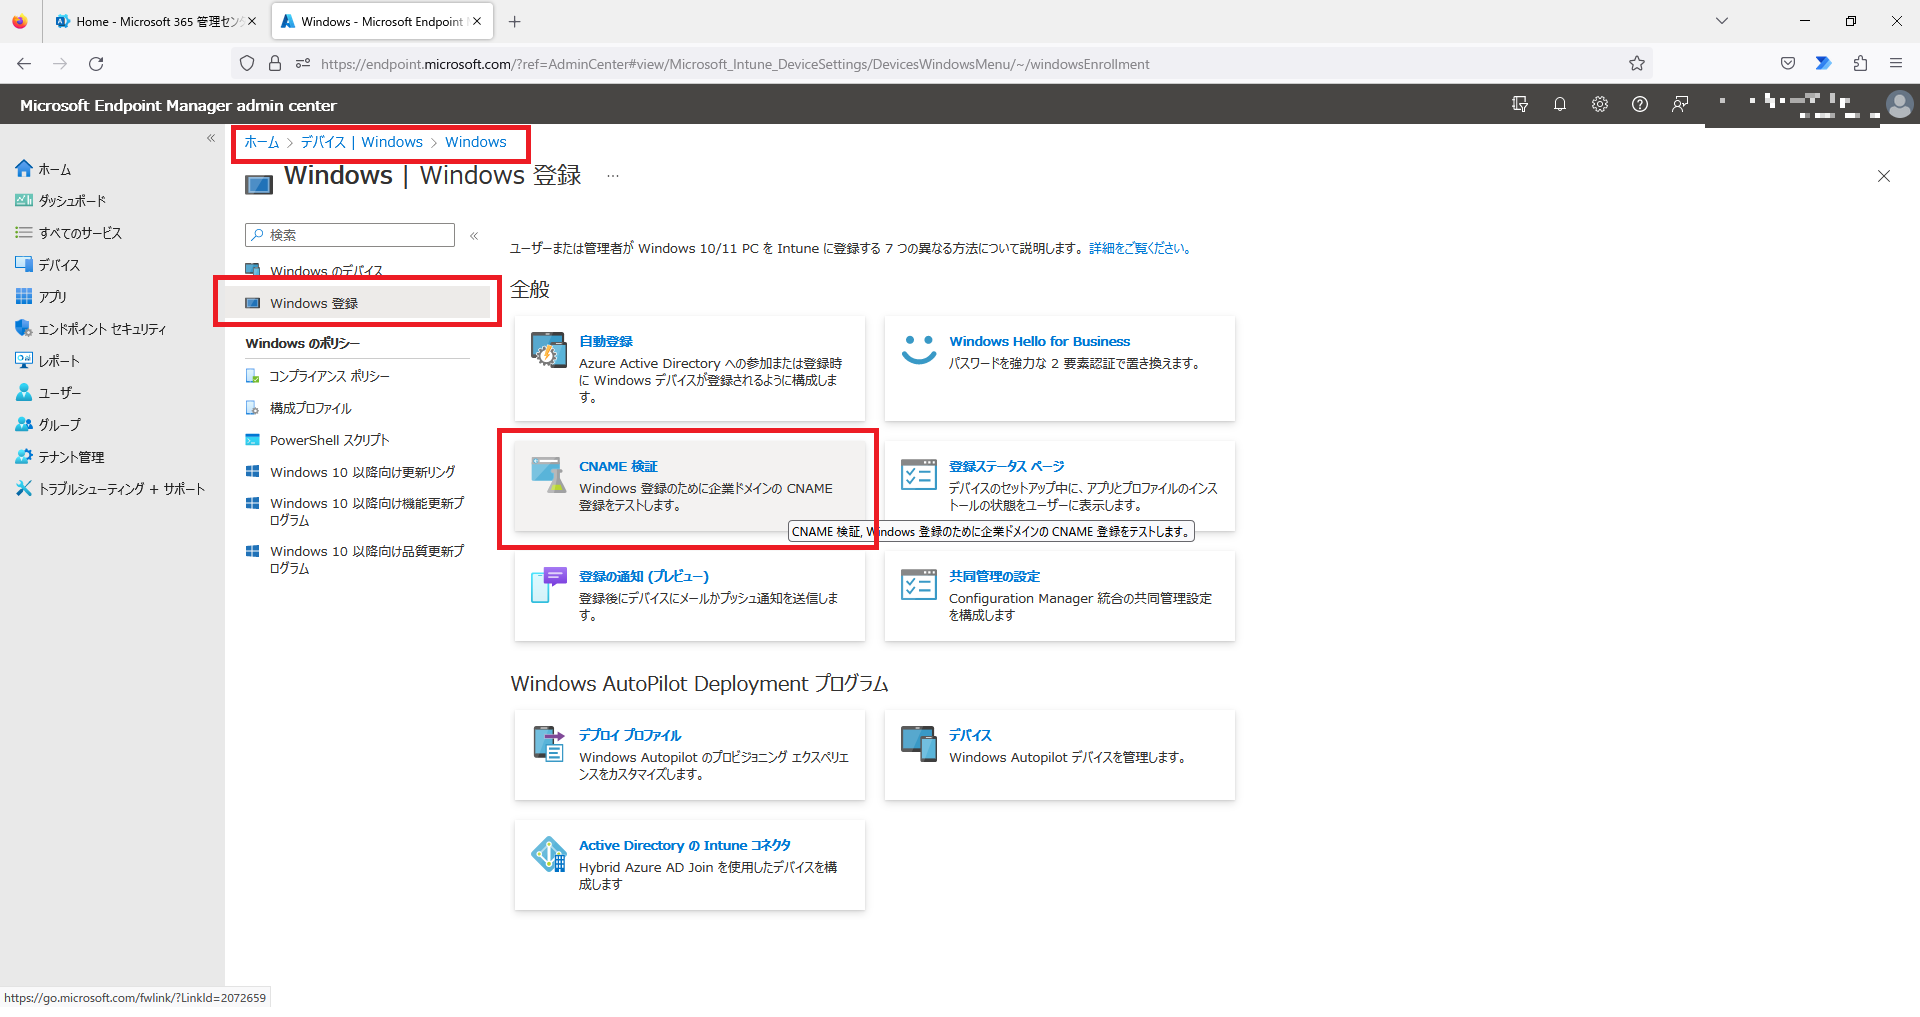Viewport: 1920px width, 1017px height.
Task: Close the Windows blade with X
Action: 1884,176
